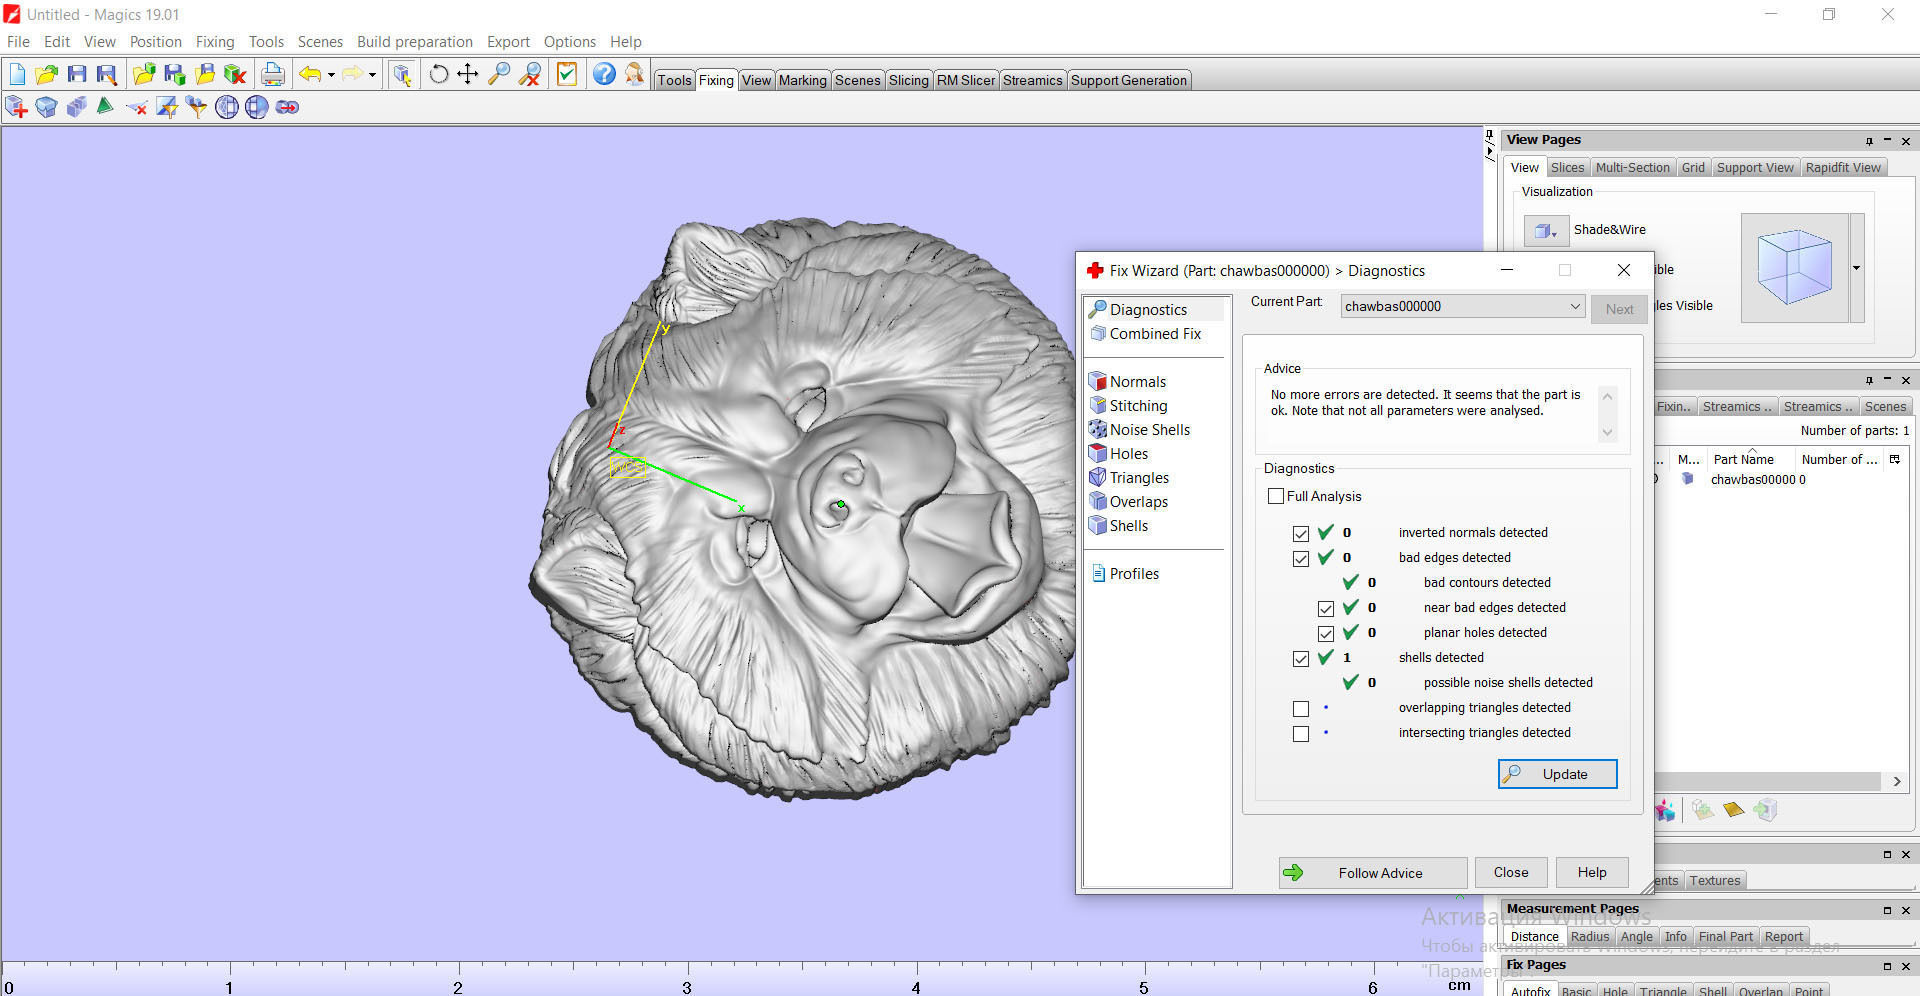Click the Save Project floppy icon
Screen dimensions: 1920x996
[77, 74]
